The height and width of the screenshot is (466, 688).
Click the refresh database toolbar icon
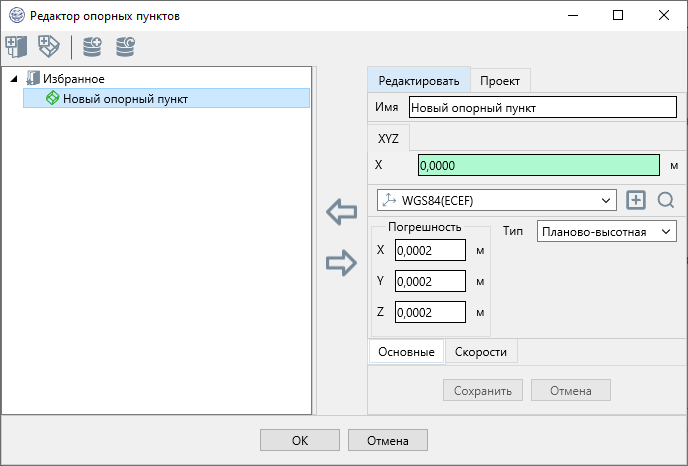[x=126, y=46]
